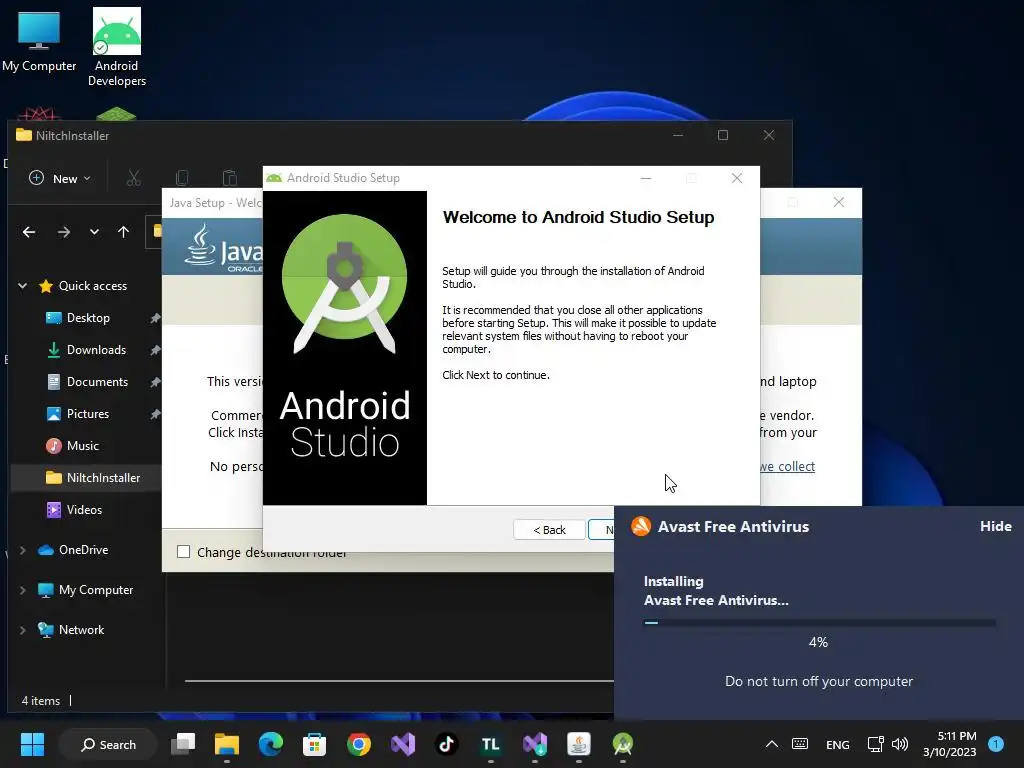The width and height of the screenshot is (1024, 768).
Task: Click the Copy icon in the File Explorer toolbar
Action: click(182, 178)
